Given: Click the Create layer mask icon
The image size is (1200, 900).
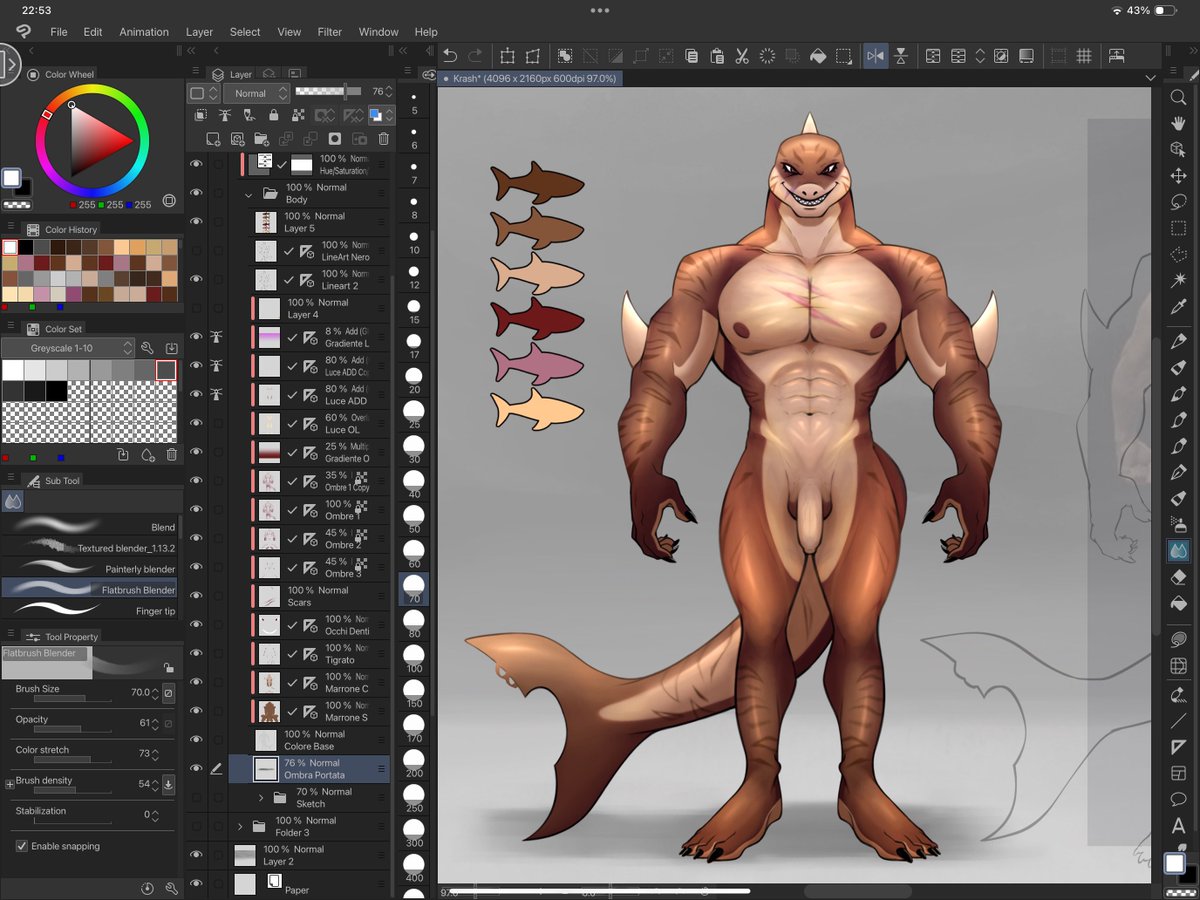Looking at the screenshot, I should pos(335,139).
